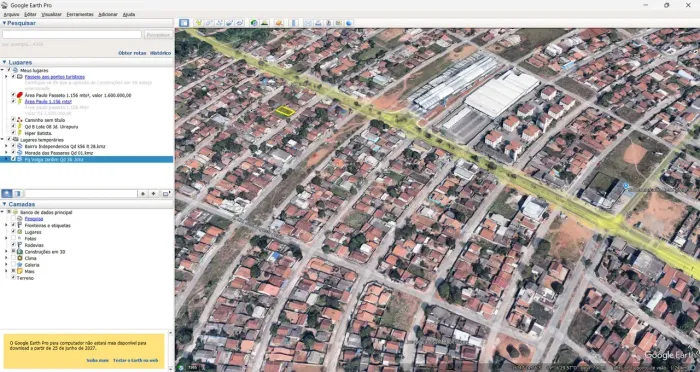Click the Pesquisar search button

coord(158,34)
